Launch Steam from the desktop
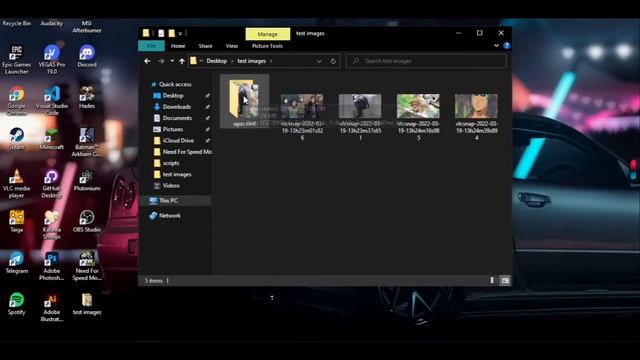The height and width of the screenshot is (360, 640). (16, 139)
